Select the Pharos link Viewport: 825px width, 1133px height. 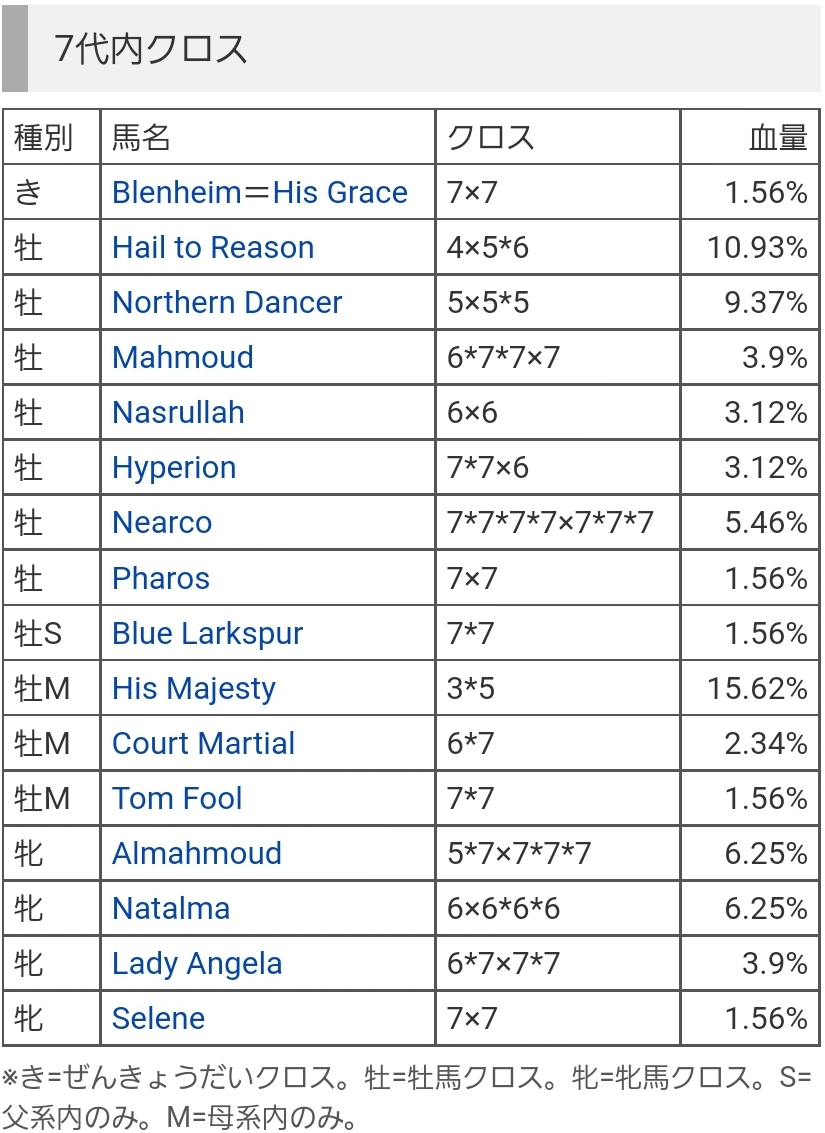(160, 578)
